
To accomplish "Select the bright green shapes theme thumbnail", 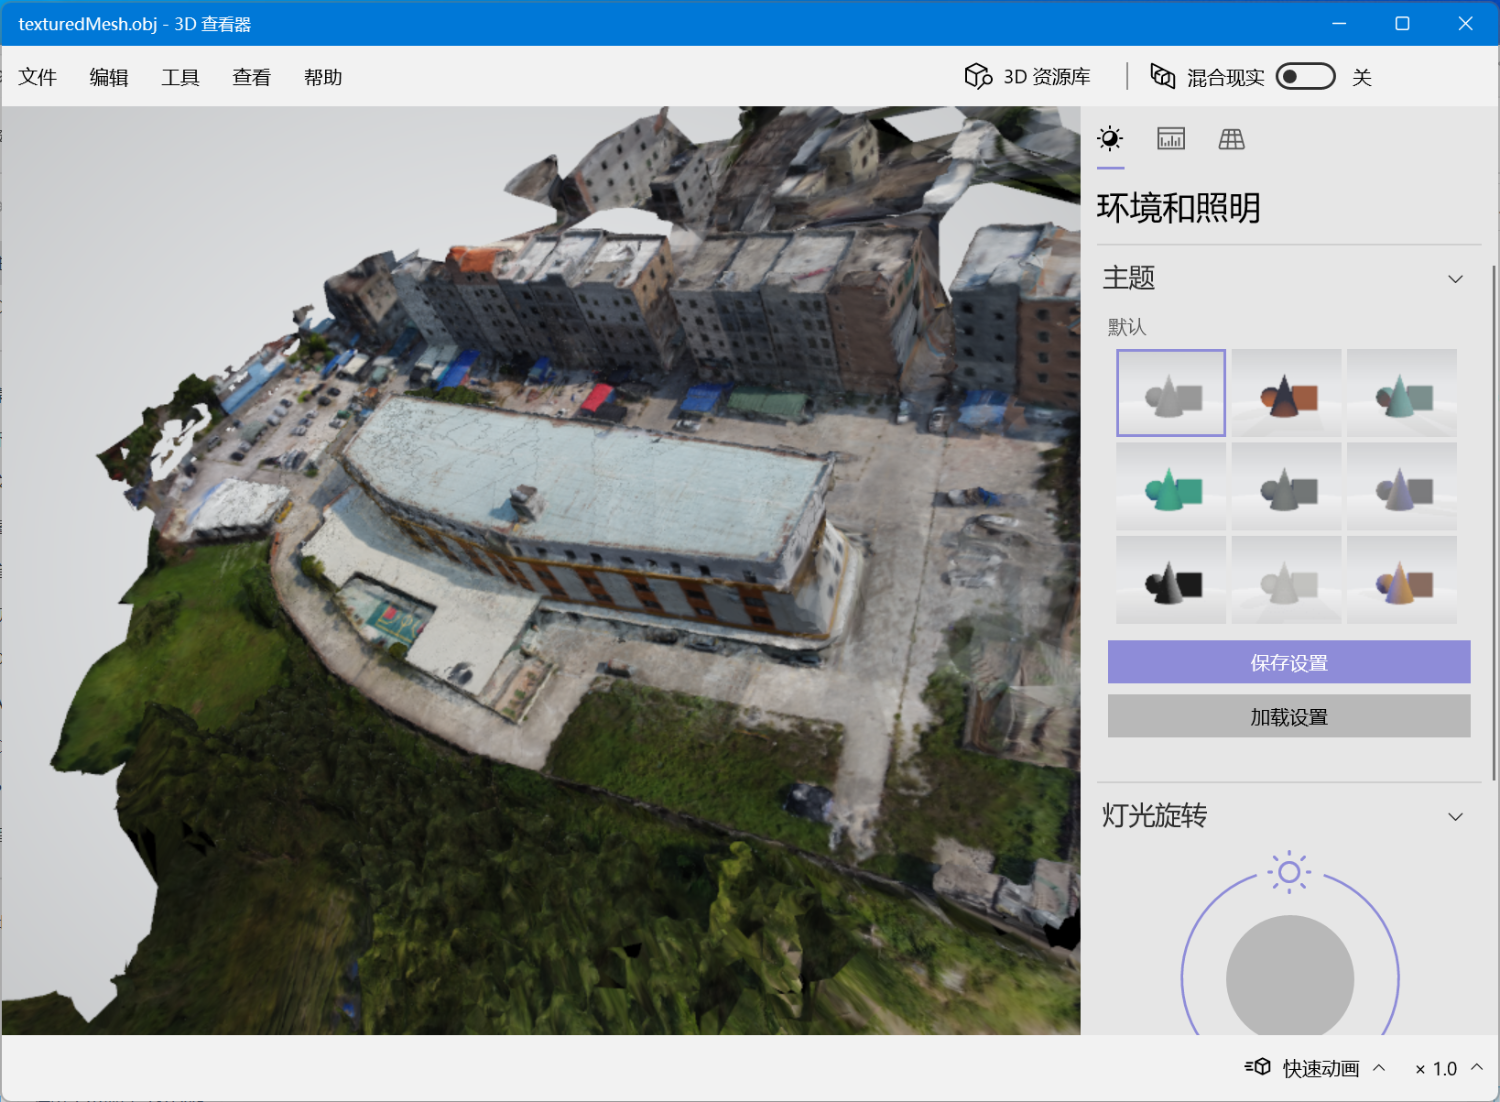I will point(1171,487).
